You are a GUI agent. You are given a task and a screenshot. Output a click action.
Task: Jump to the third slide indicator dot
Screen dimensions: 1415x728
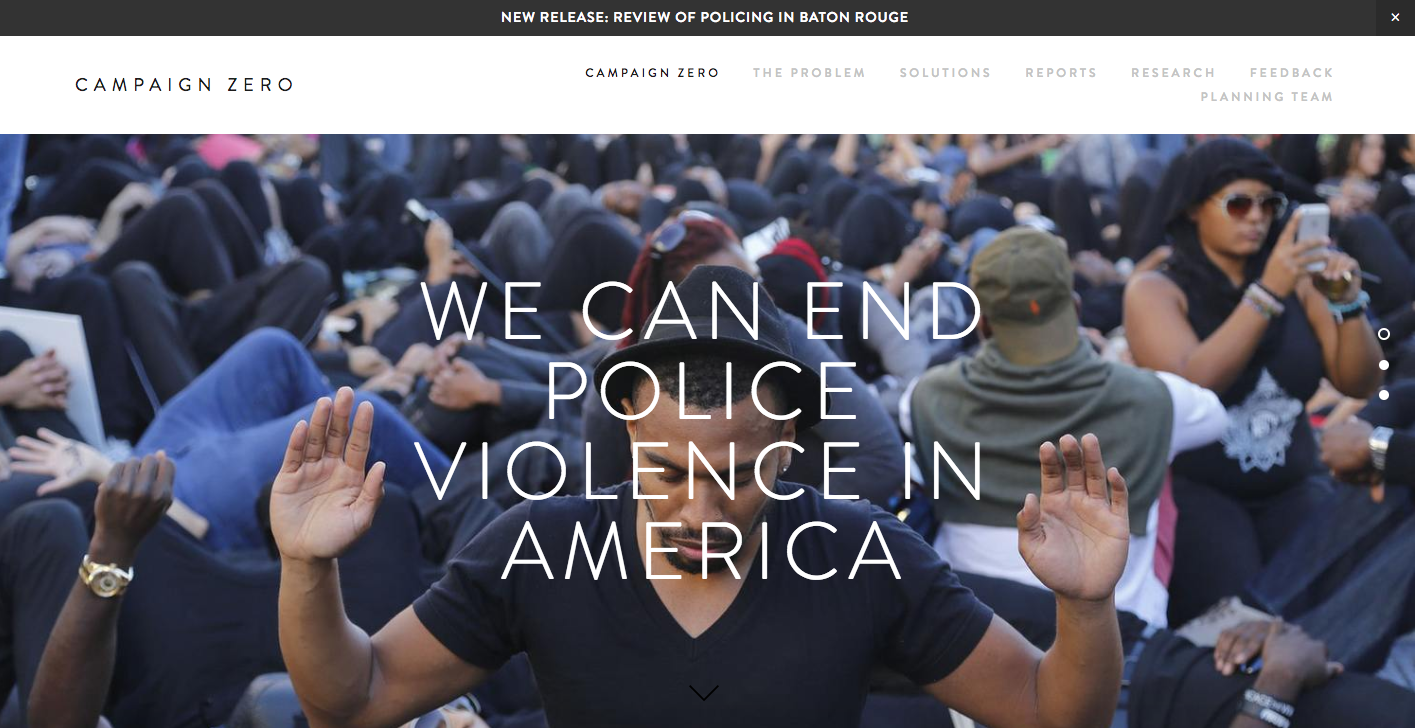coord(1384,395)
